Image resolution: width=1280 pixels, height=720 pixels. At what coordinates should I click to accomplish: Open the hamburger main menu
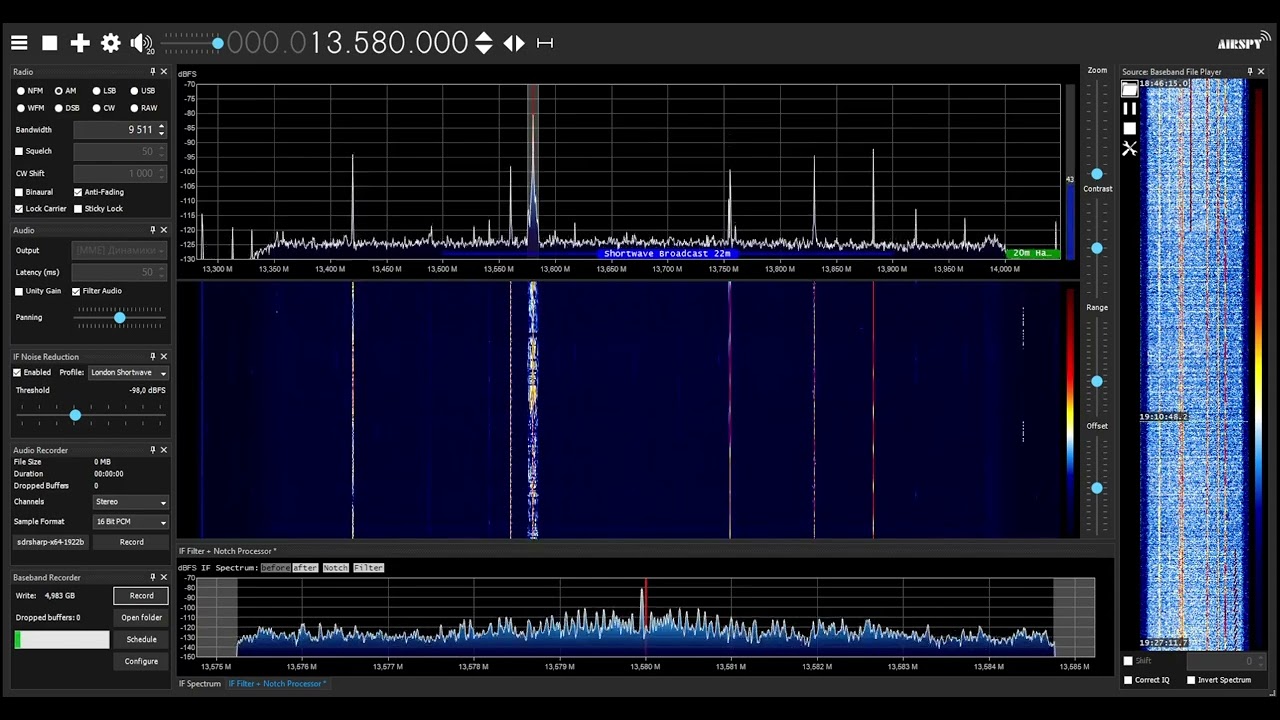(x=19, y=43)
